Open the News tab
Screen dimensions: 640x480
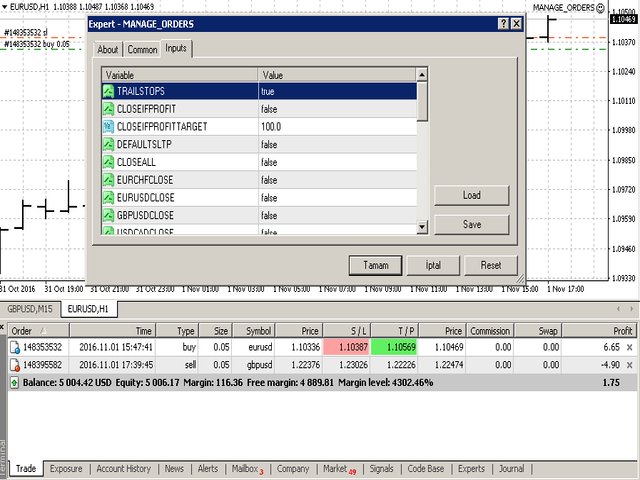click(x=174, y=469)
